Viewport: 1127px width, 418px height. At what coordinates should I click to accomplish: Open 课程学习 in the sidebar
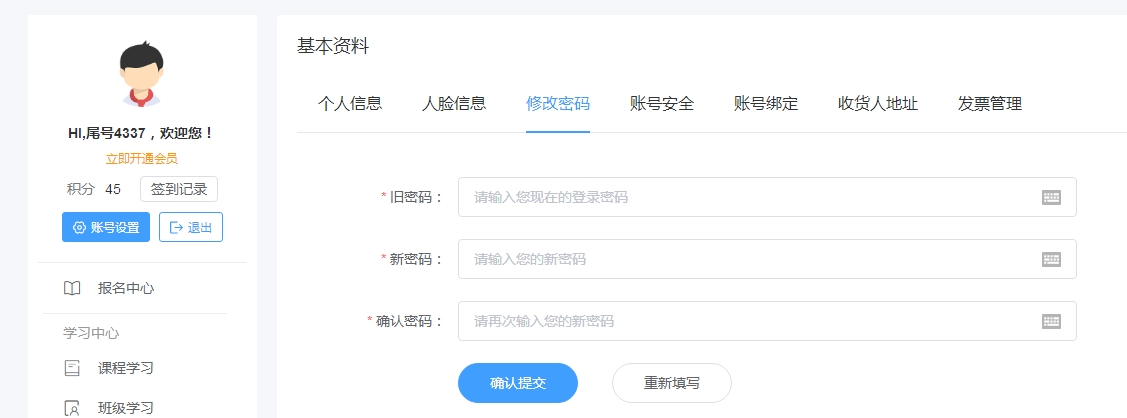[126, 368]
